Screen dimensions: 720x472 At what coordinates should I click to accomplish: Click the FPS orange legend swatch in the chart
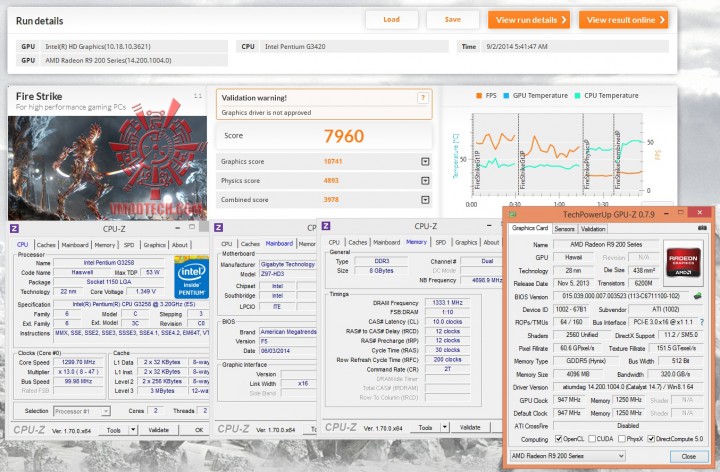tap(479, 96)
